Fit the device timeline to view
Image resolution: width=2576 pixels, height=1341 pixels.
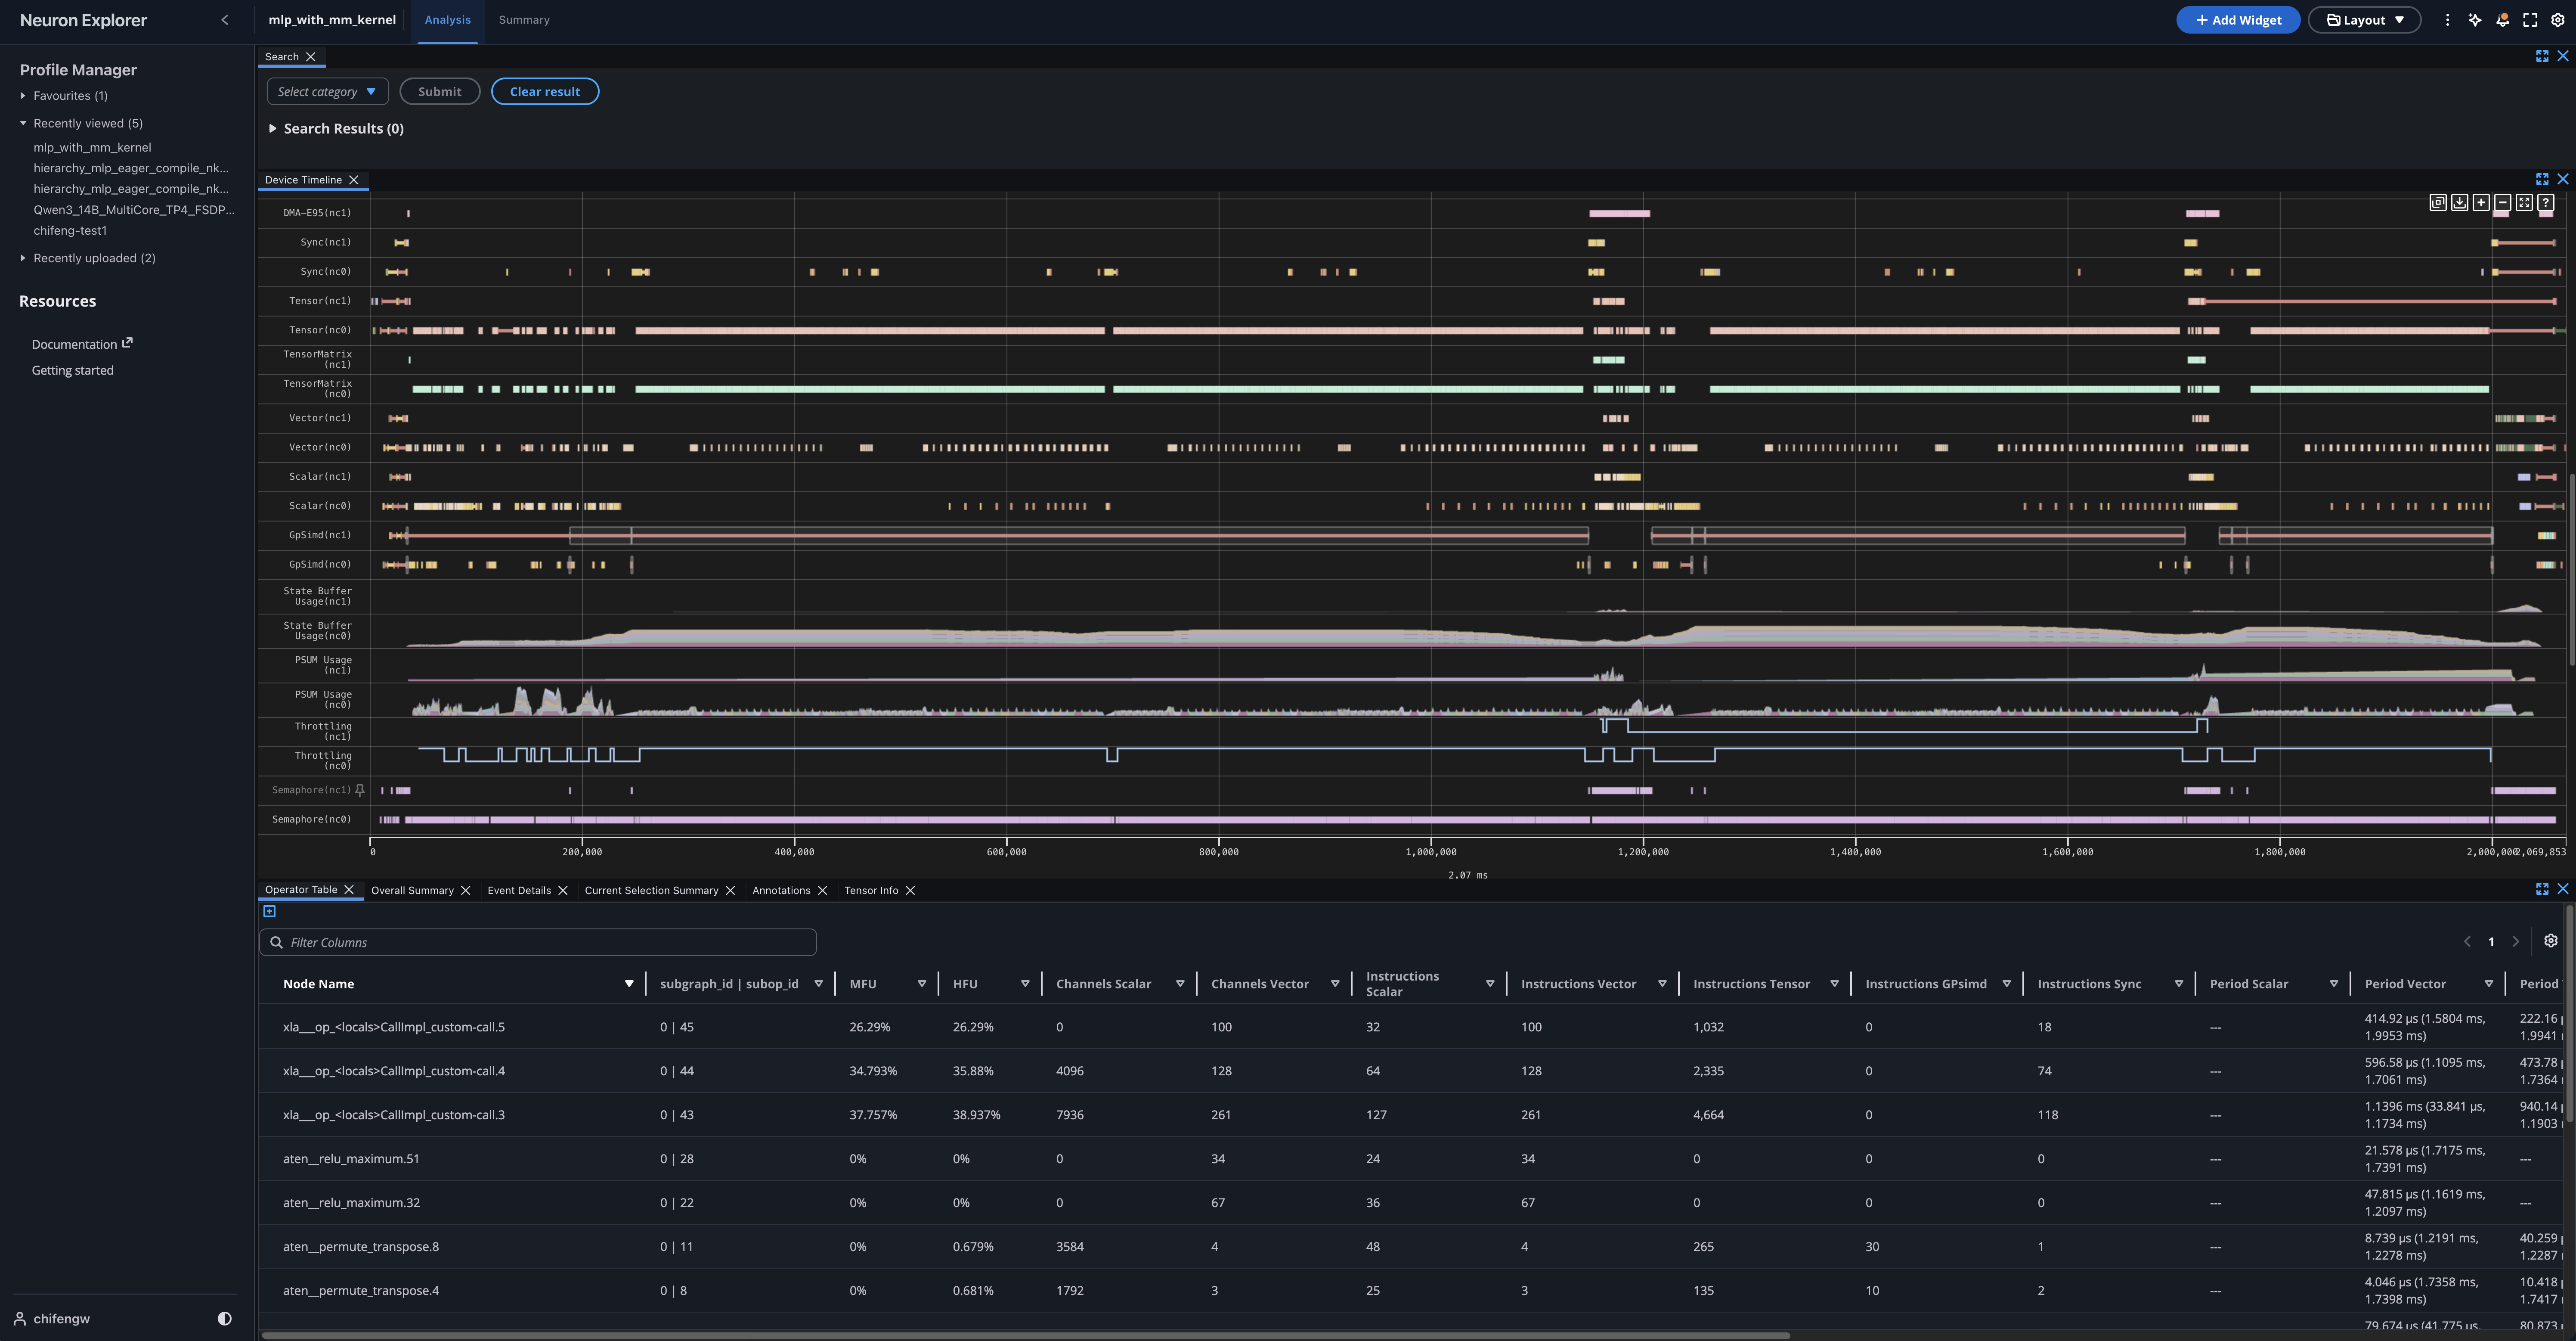[2524, 202]
